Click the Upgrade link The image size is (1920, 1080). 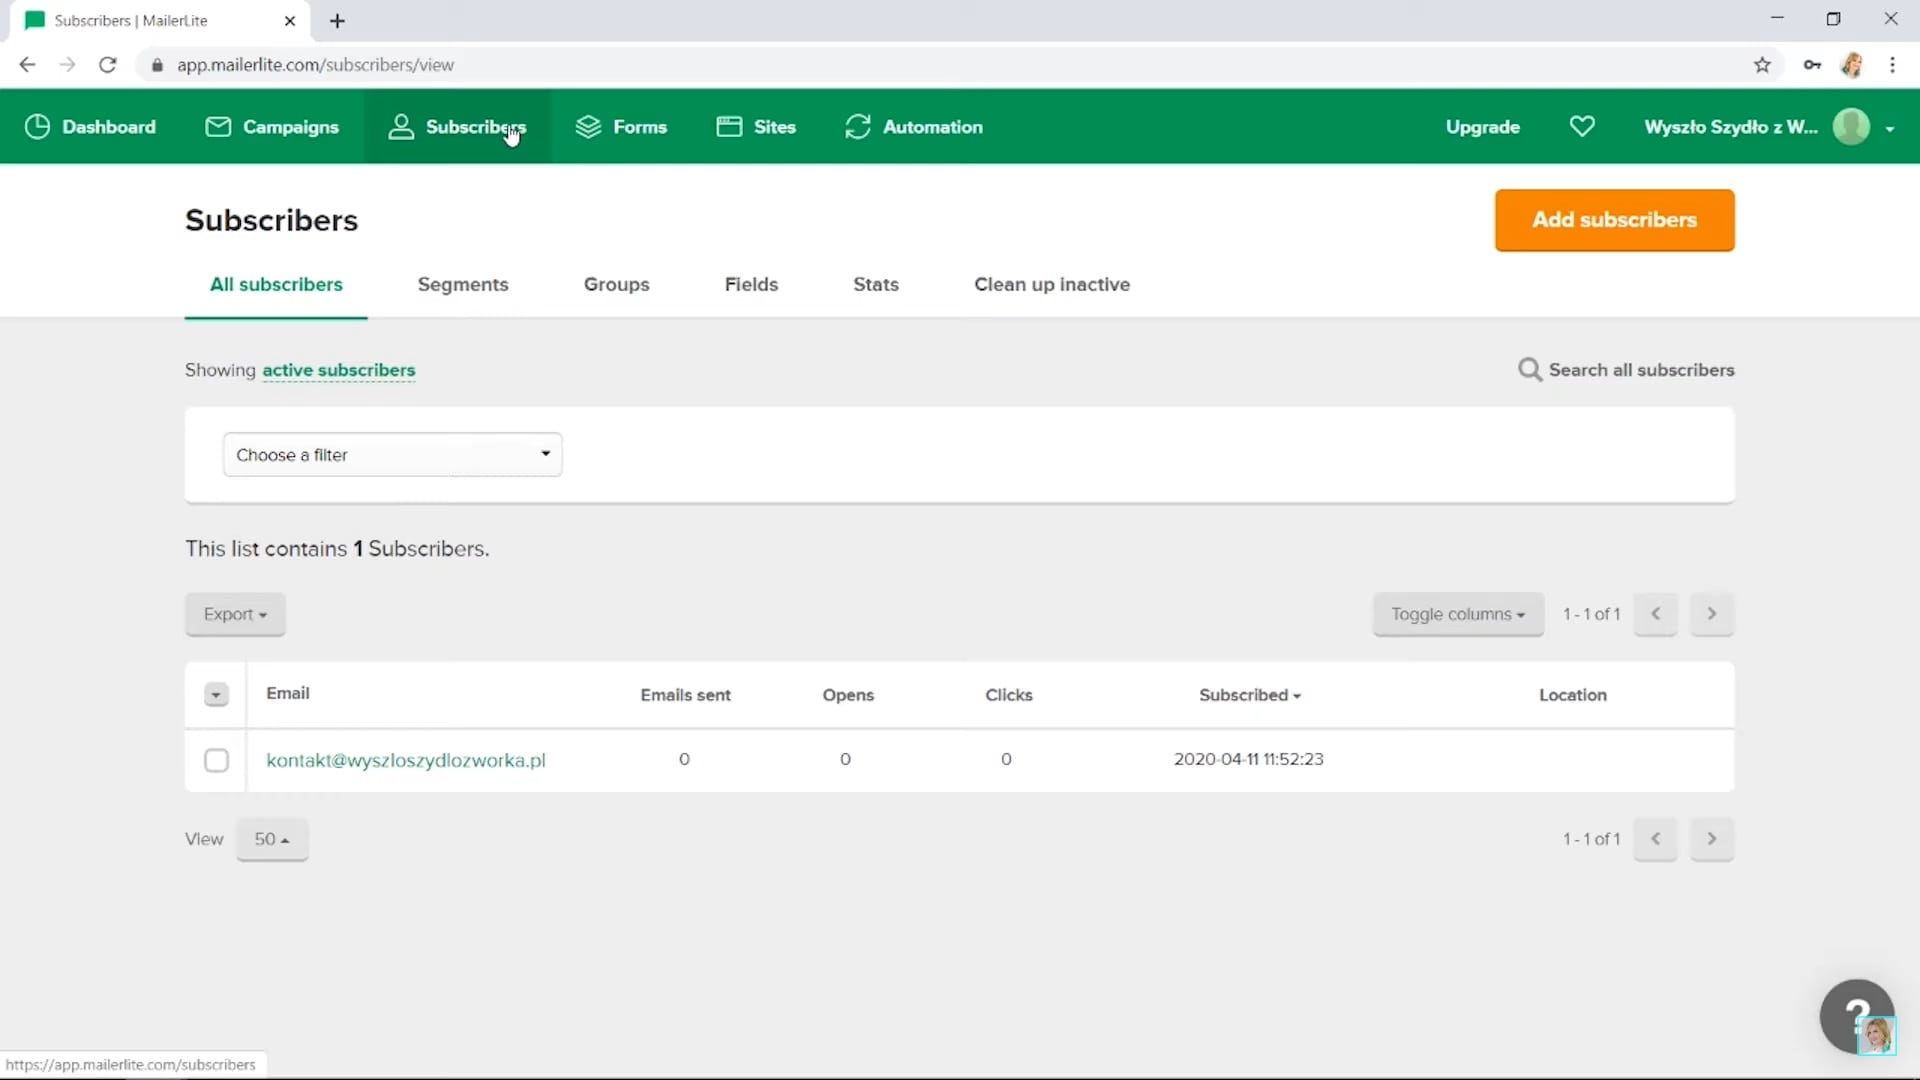[x=1483, y=127]
